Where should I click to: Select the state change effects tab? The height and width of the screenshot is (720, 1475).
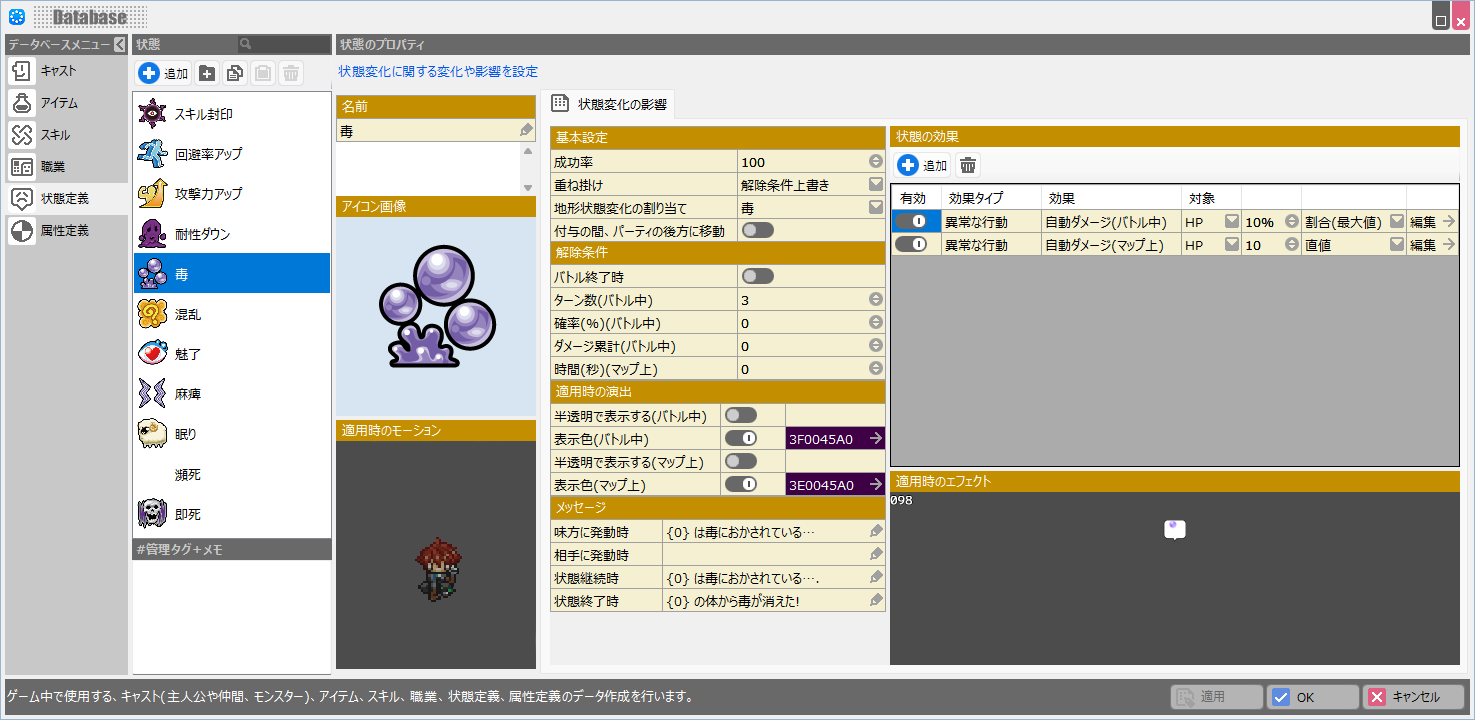(610, 104)
